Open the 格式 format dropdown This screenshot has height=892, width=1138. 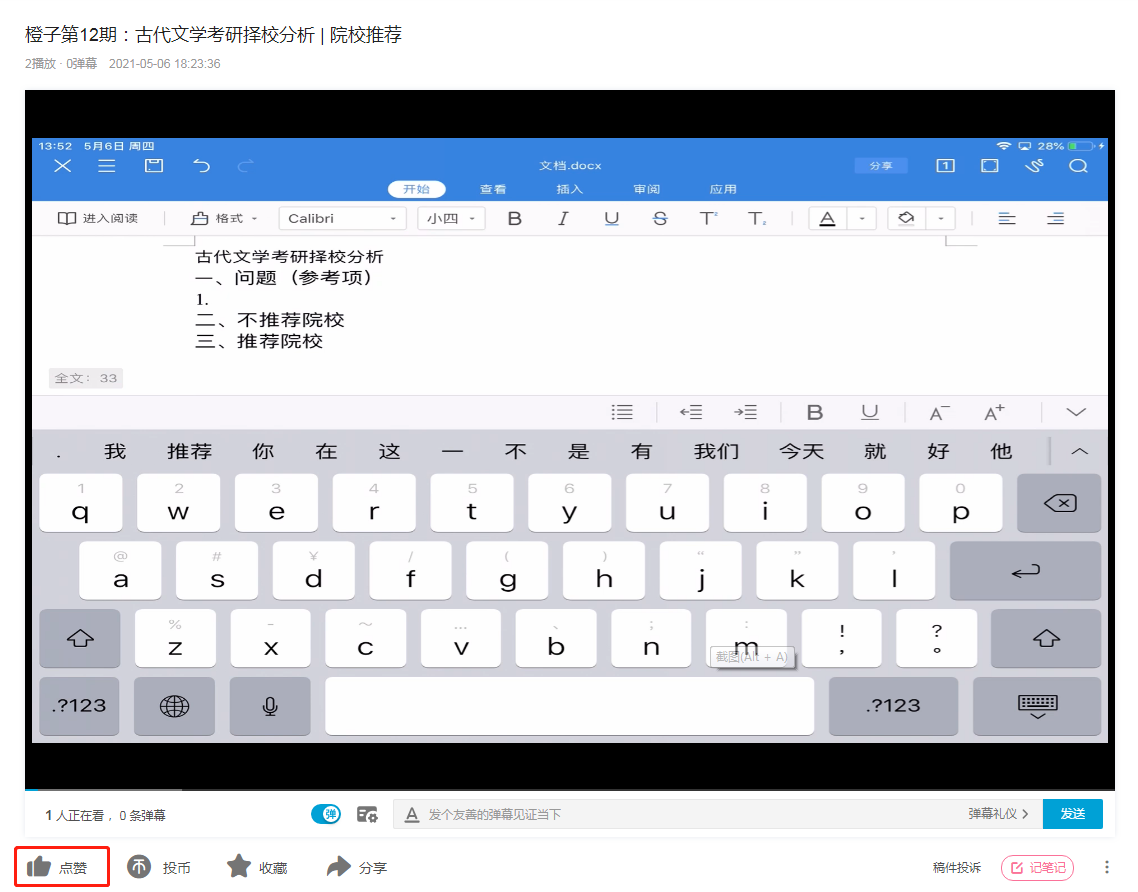[x=224, y=218]
